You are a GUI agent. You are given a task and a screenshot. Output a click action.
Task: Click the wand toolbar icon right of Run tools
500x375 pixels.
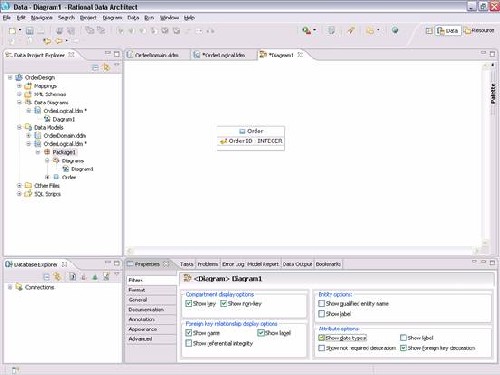350,31
